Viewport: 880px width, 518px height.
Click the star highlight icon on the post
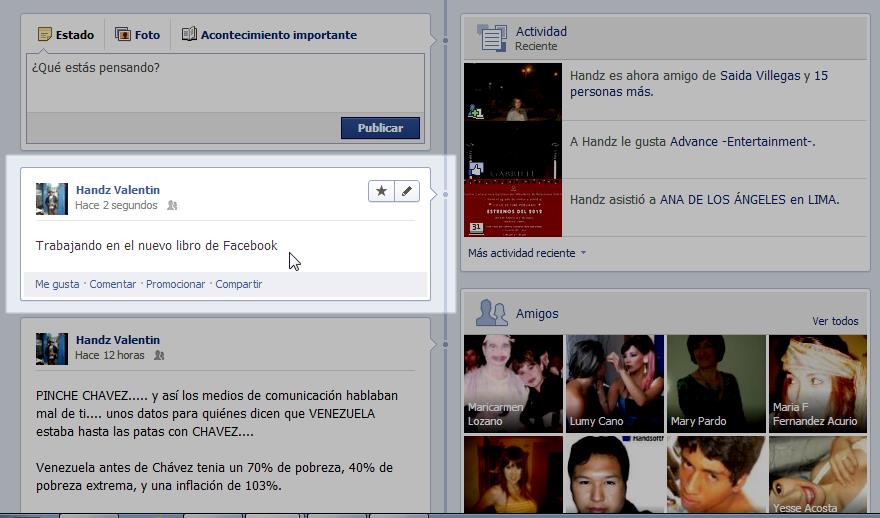[381, 191]
